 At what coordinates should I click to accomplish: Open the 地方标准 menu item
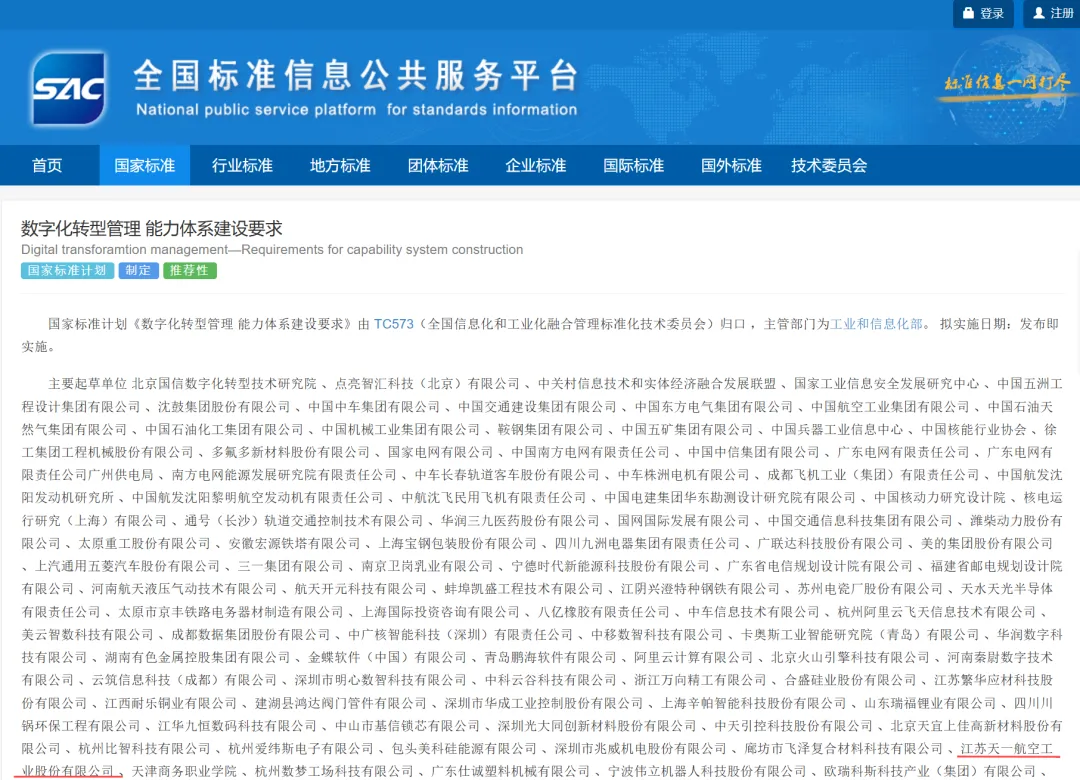pyautogui.click(x=340, y=165)
